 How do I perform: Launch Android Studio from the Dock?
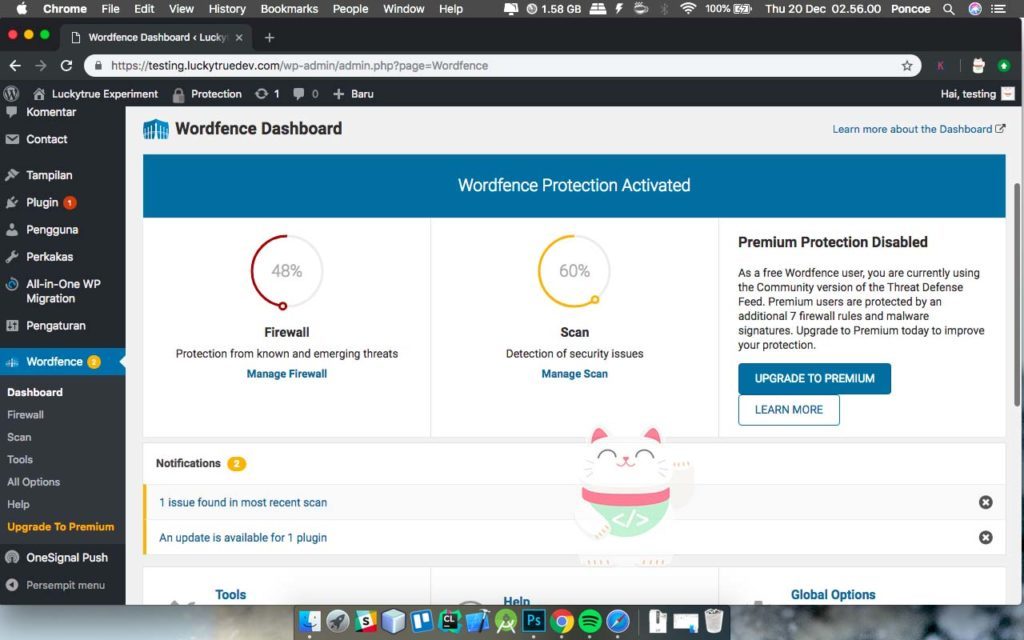[x=506, y=621]
